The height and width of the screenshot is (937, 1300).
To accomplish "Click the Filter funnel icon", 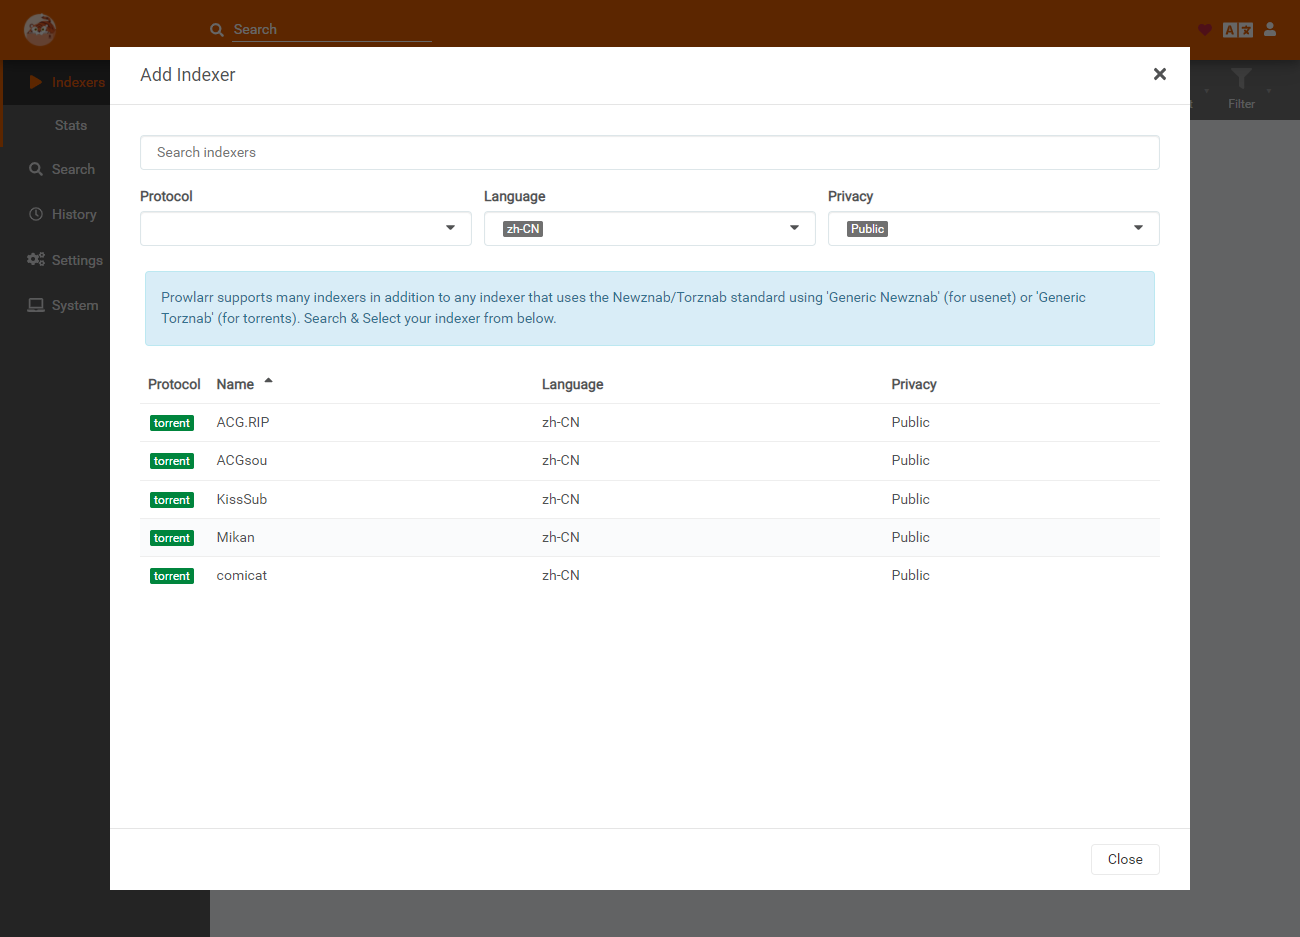I will (x=1241, y=79).
